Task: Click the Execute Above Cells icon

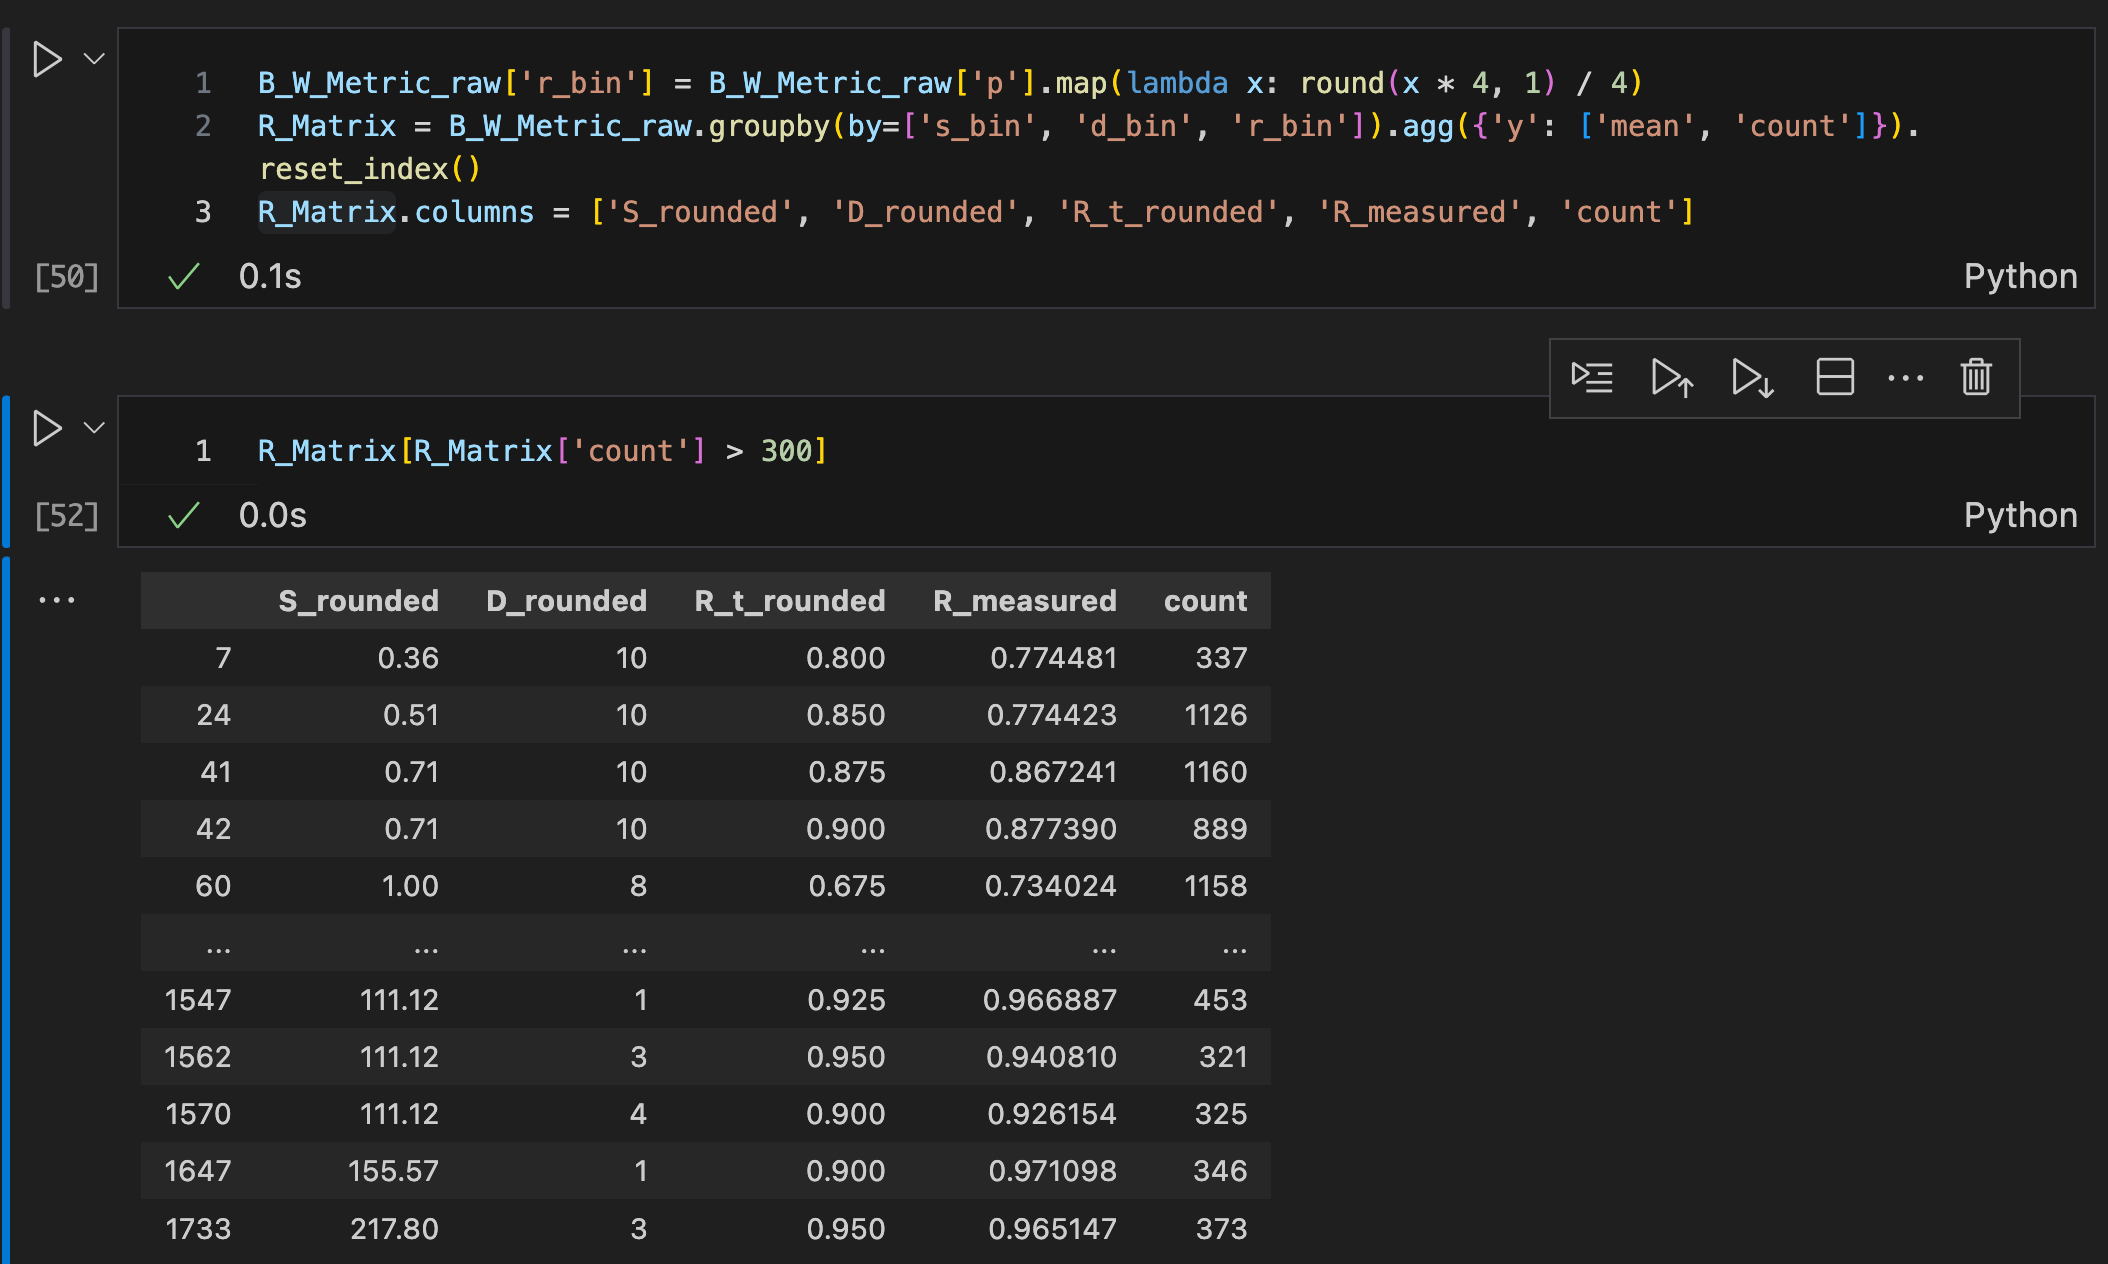Action: tap(1672, 378)
